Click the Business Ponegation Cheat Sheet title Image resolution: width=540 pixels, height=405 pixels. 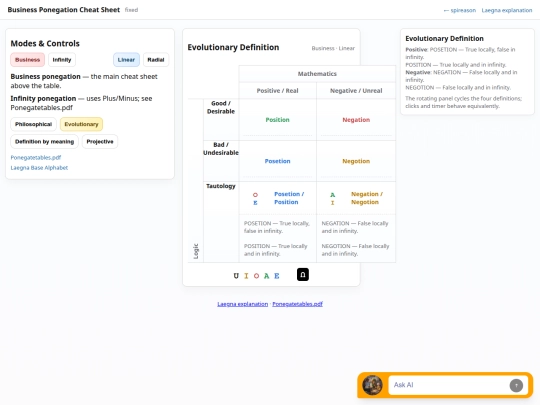tap(64, 10)
